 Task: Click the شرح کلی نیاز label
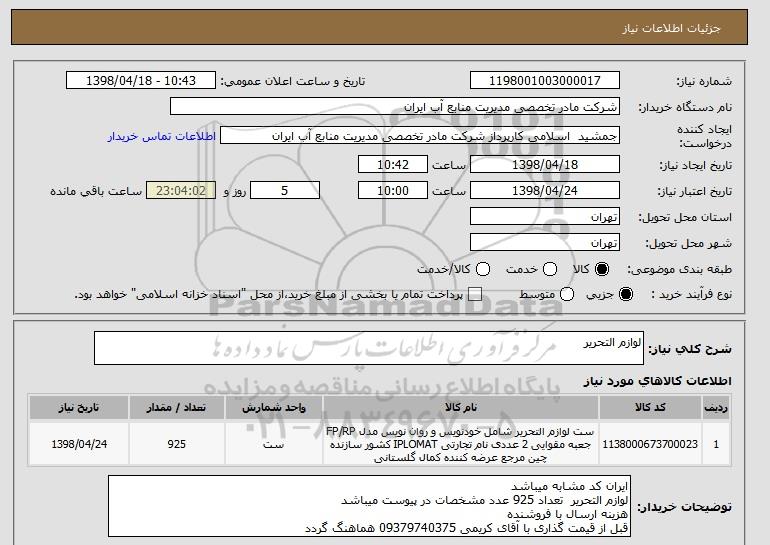[x=690, y=349]
